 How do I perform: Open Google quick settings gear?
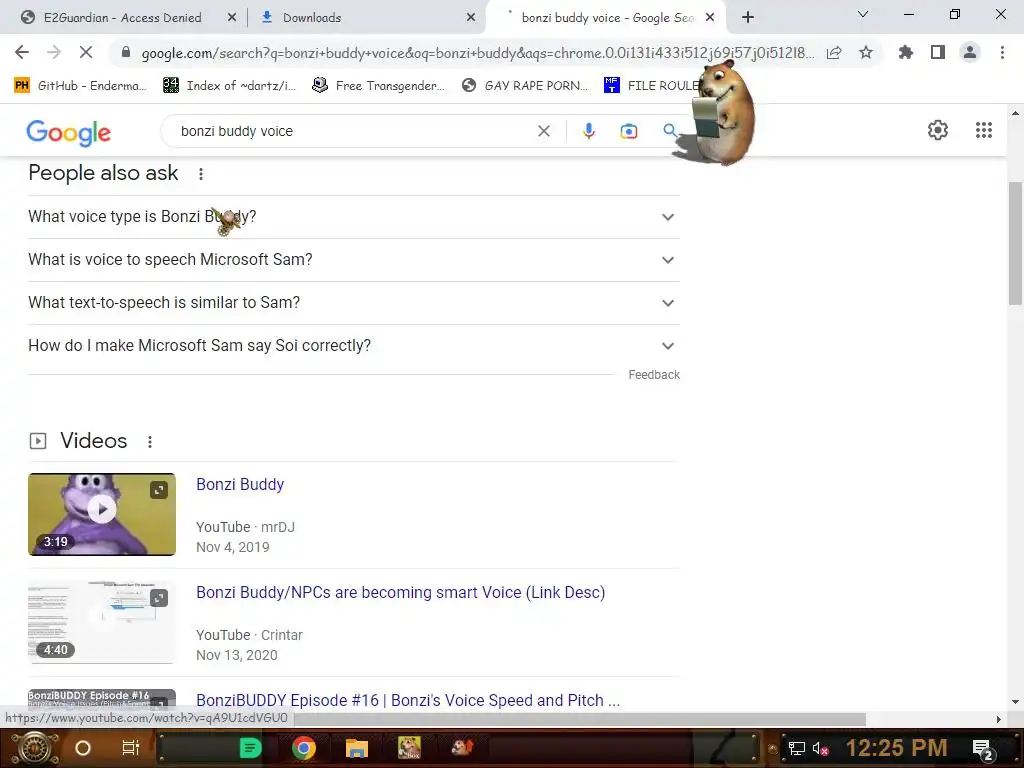click(x=938, y=130)
